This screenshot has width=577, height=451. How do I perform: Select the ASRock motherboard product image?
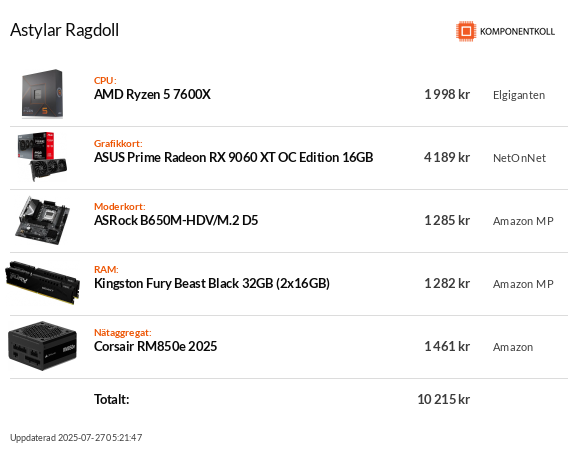click(42, 220)
